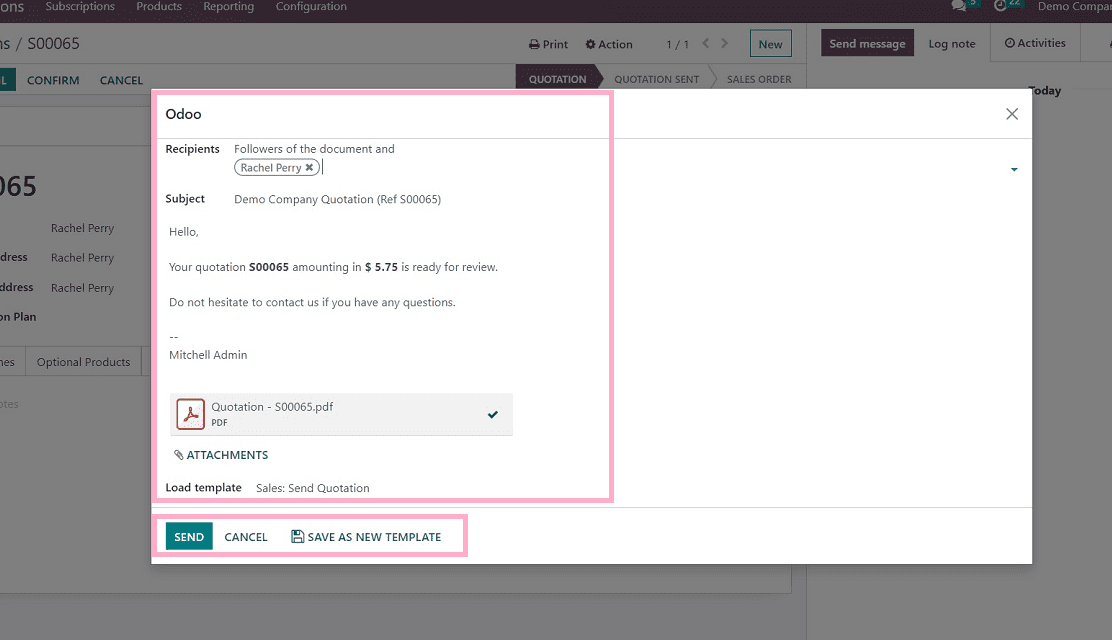Cancel the email composer dialog
Viewport: 1112px width, 640px height.
click(246, 537)
